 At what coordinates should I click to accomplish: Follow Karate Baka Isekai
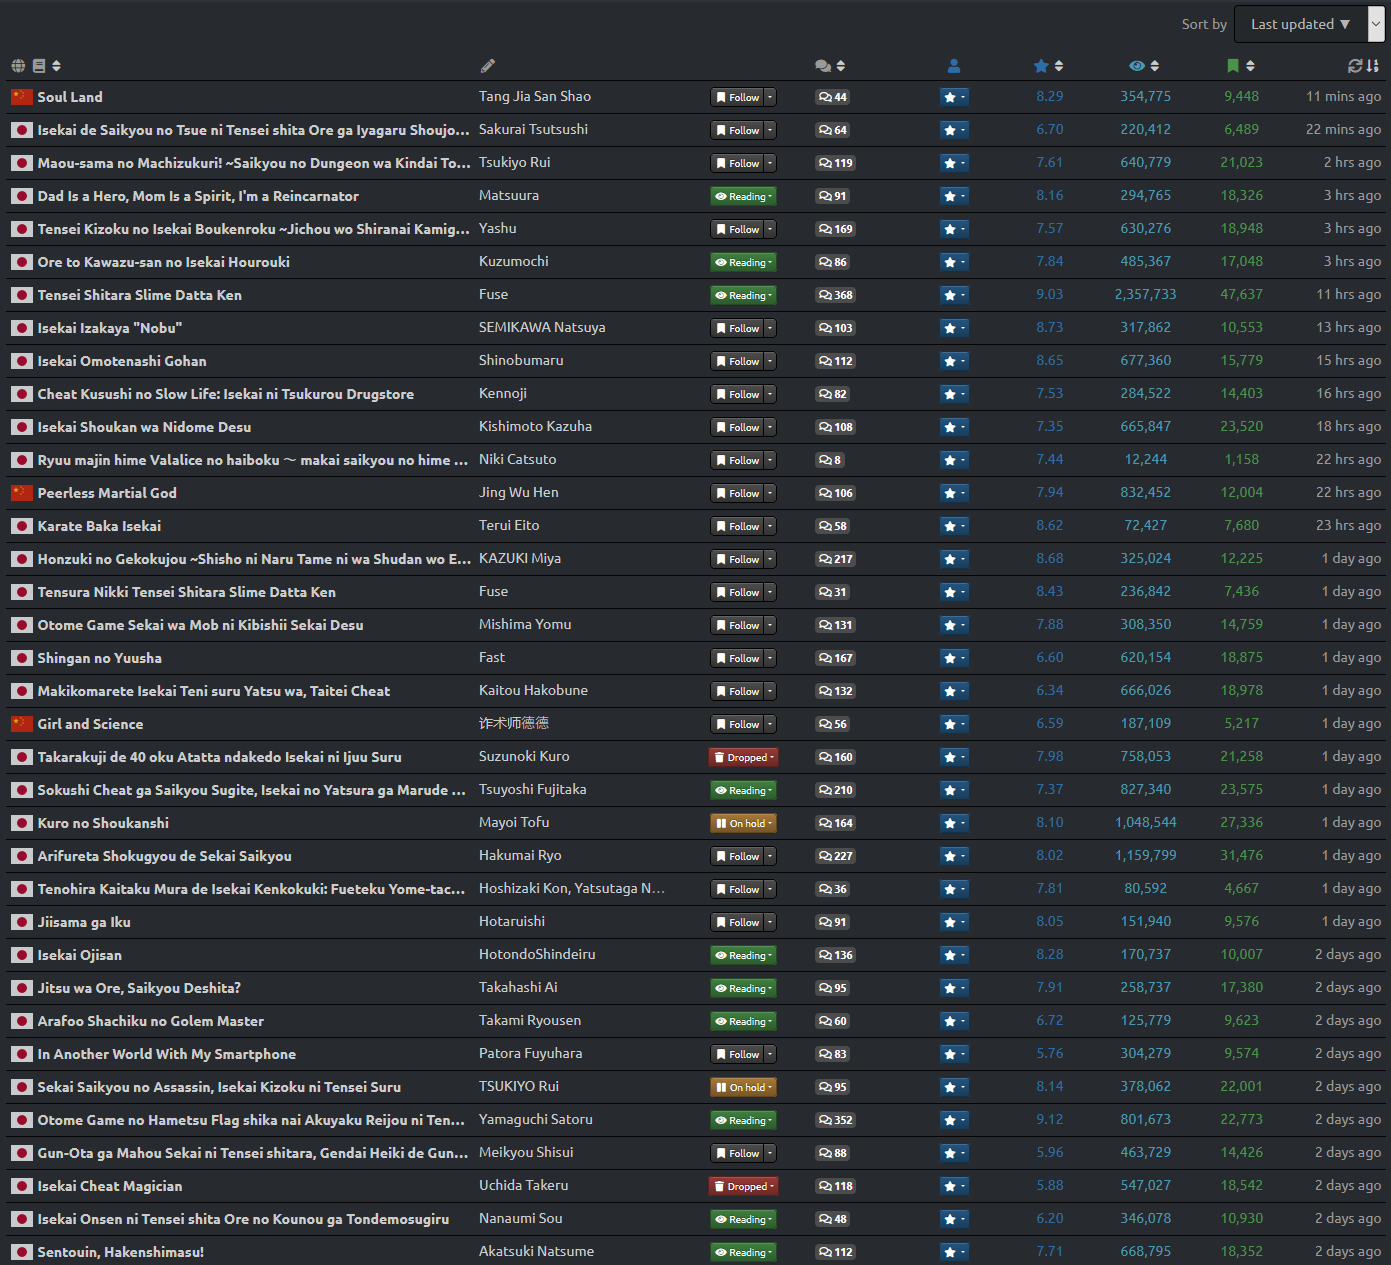pos(737,526)
